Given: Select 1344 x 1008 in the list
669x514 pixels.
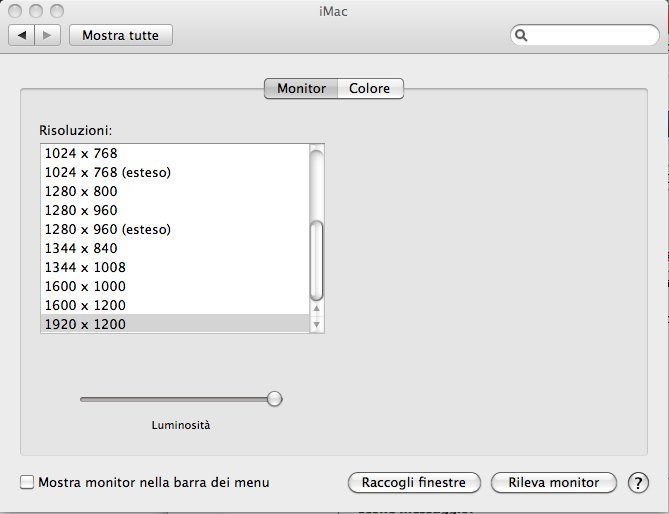Looking at the screenshot, I should pyautogui.click(x=85, y=267).
